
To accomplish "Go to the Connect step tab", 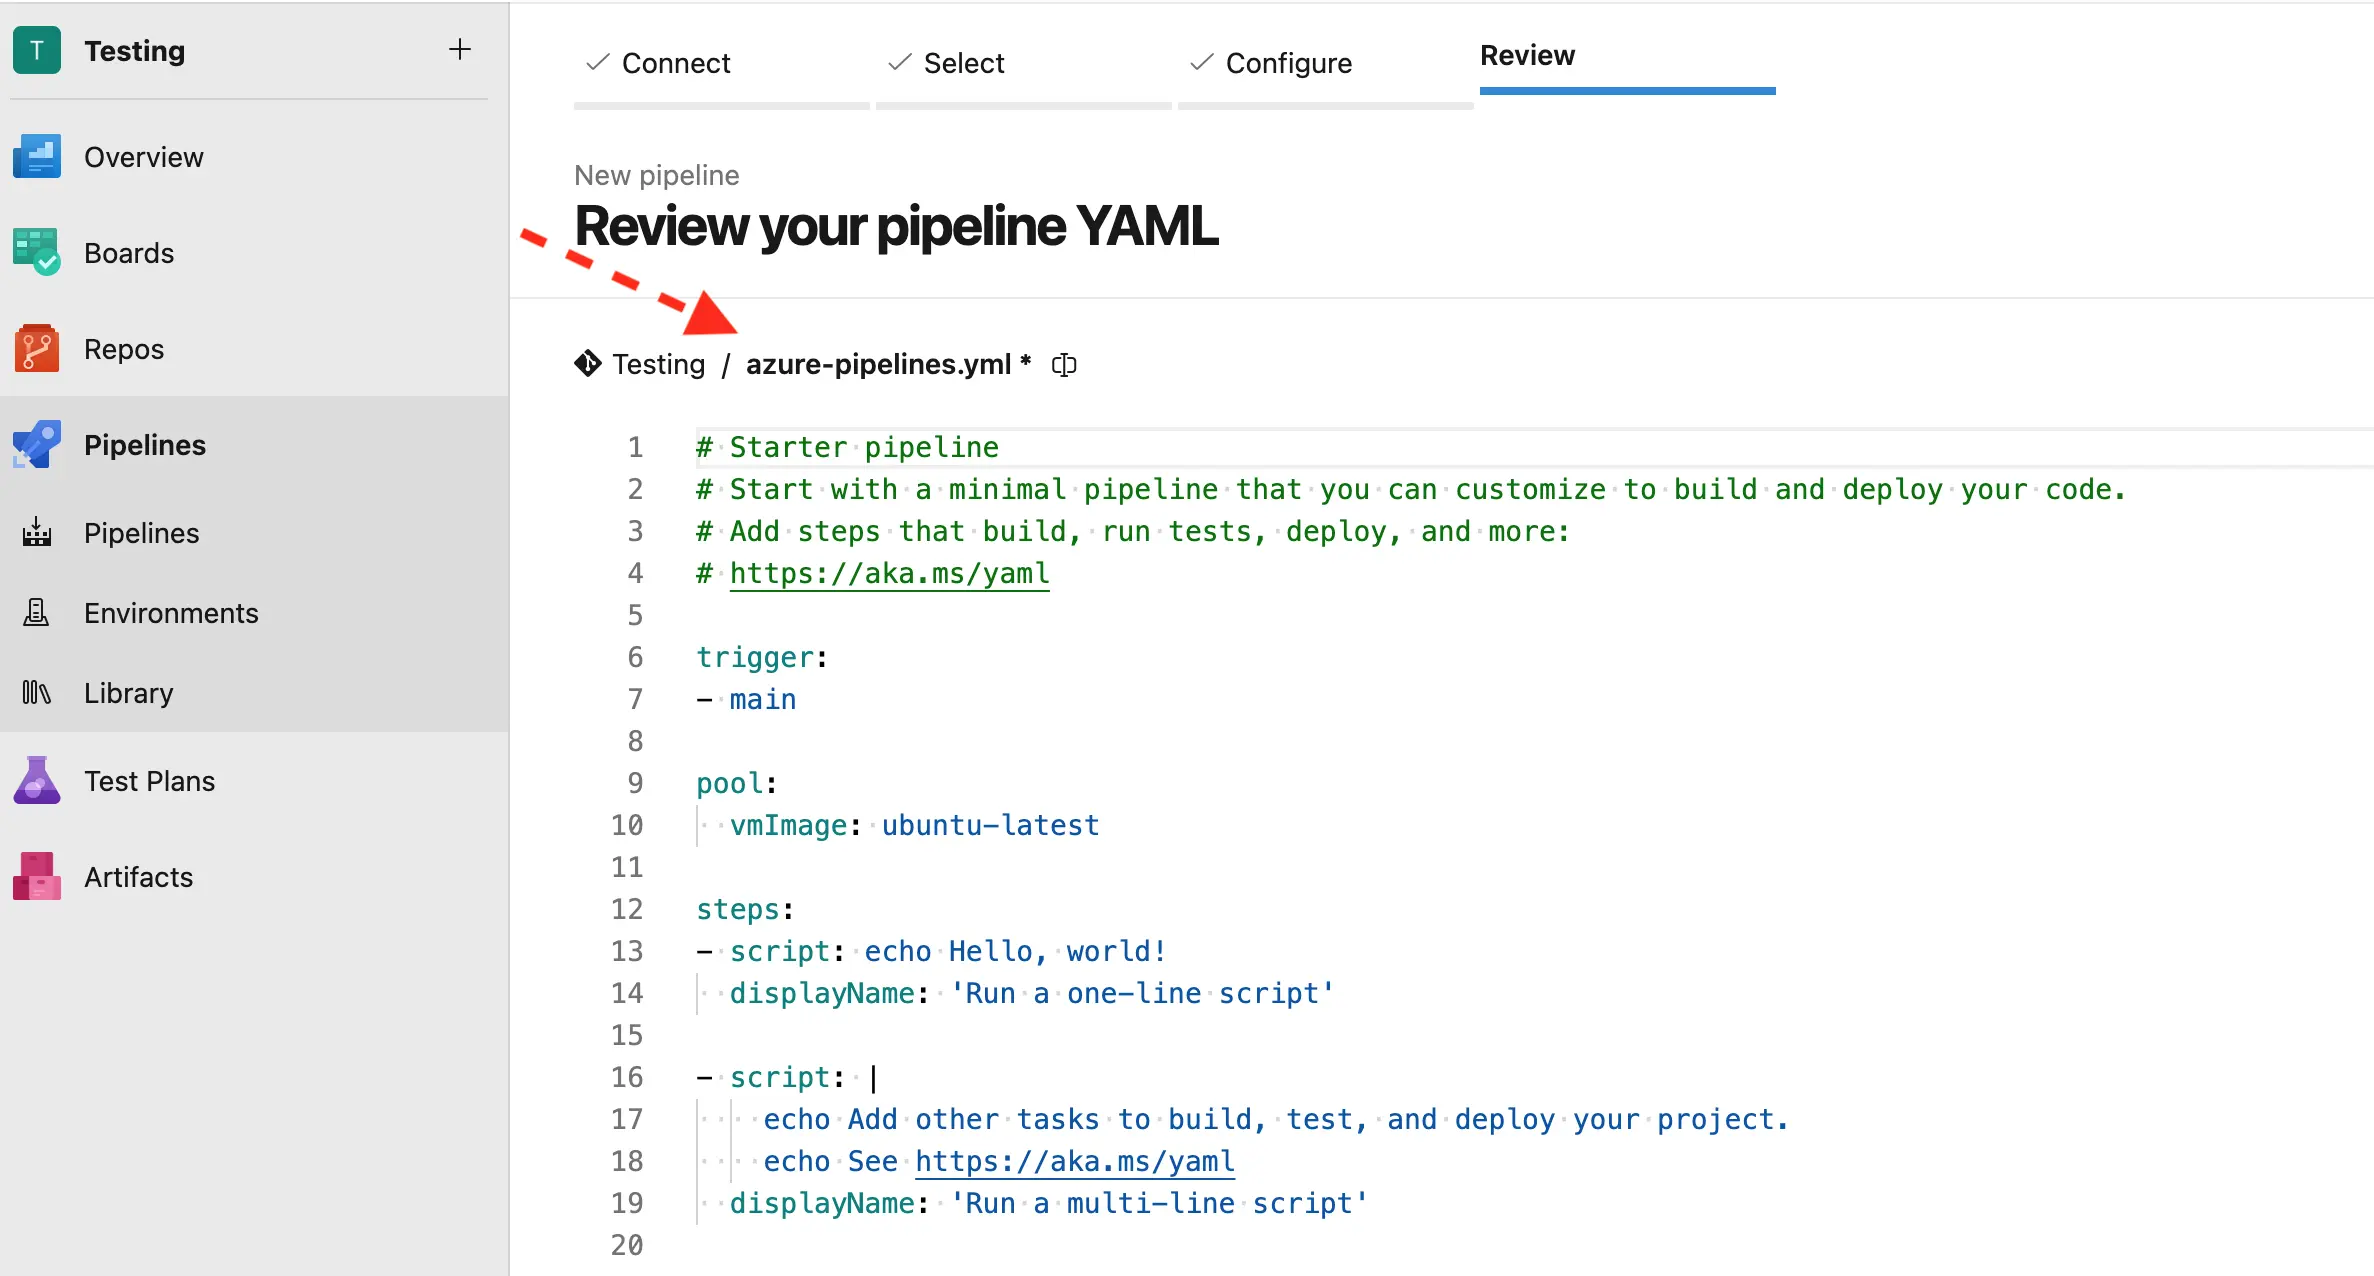I will tap(721, 63).
